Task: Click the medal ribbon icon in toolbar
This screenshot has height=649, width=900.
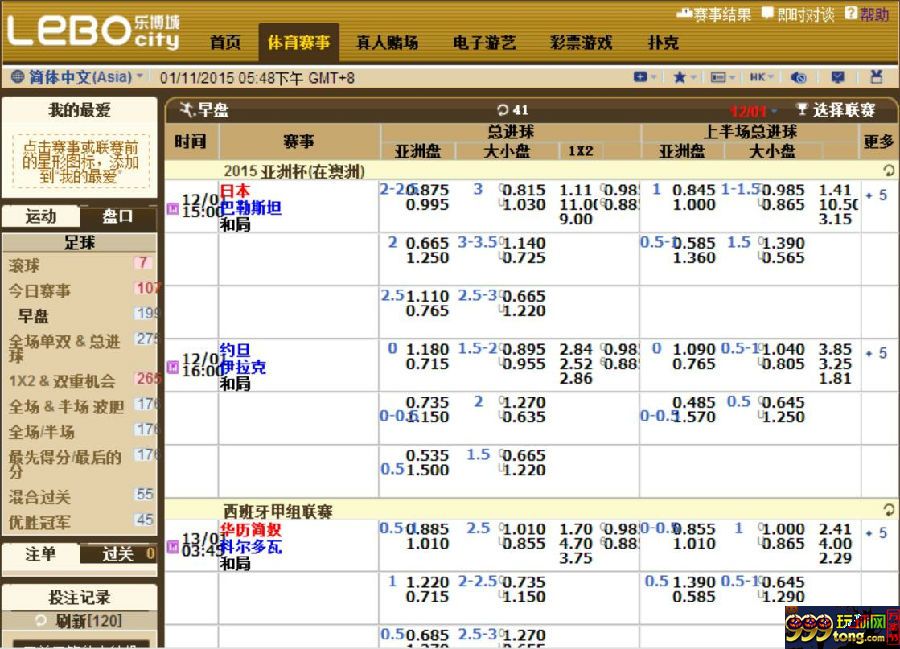Action: pyautogui.click(x=876, y=76)
